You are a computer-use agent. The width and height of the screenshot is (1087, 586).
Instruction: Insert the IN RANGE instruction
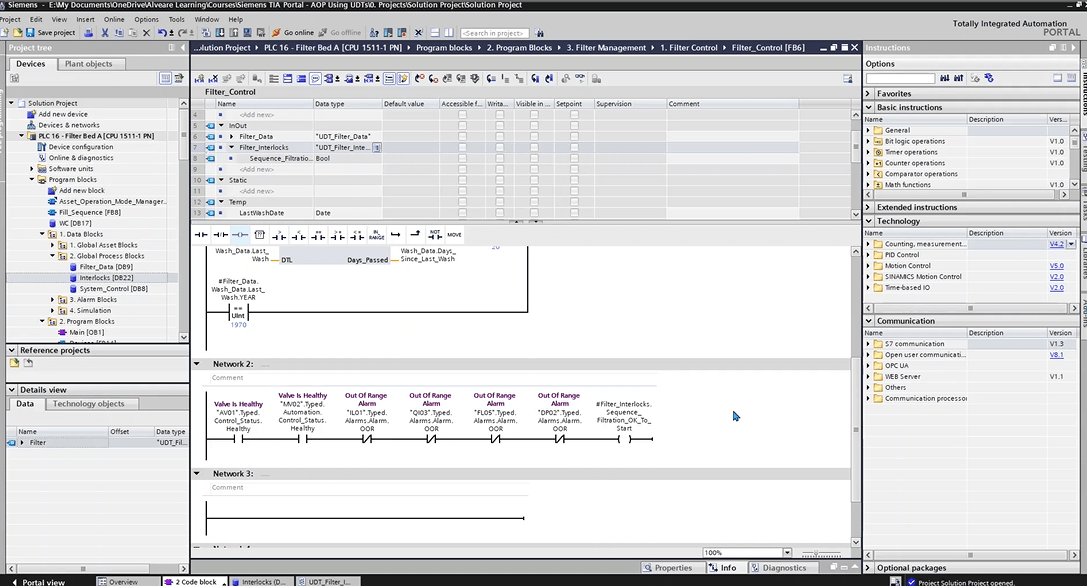pyautogui.click(x=376, y=234)
